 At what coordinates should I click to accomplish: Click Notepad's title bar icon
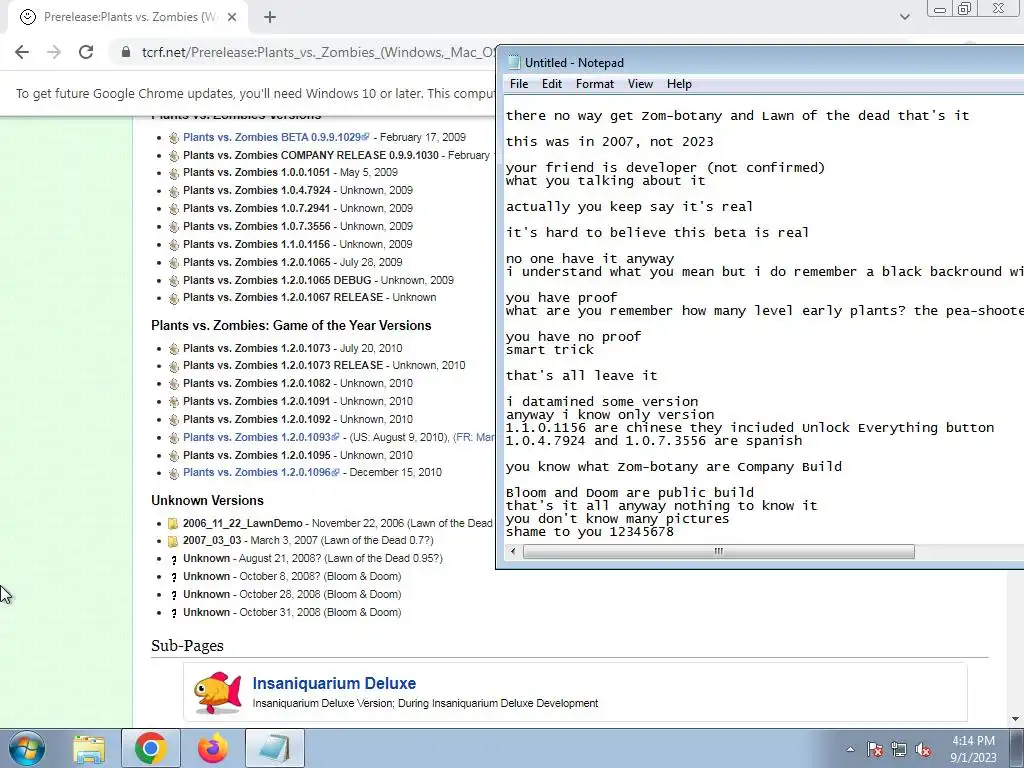(514, 63)
